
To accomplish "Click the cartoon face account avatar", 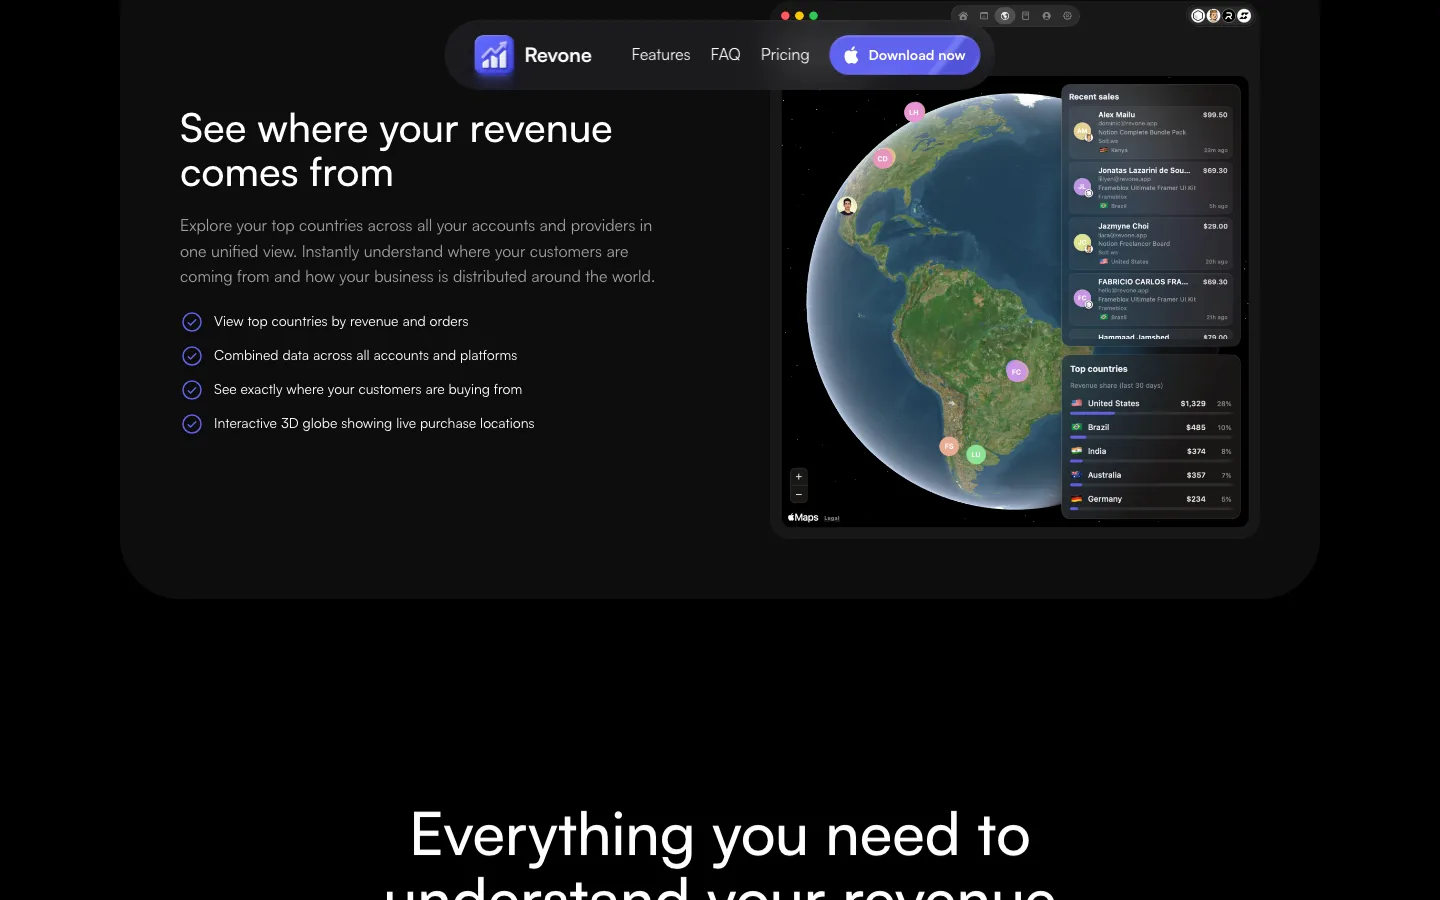I will click(1213, 16).
